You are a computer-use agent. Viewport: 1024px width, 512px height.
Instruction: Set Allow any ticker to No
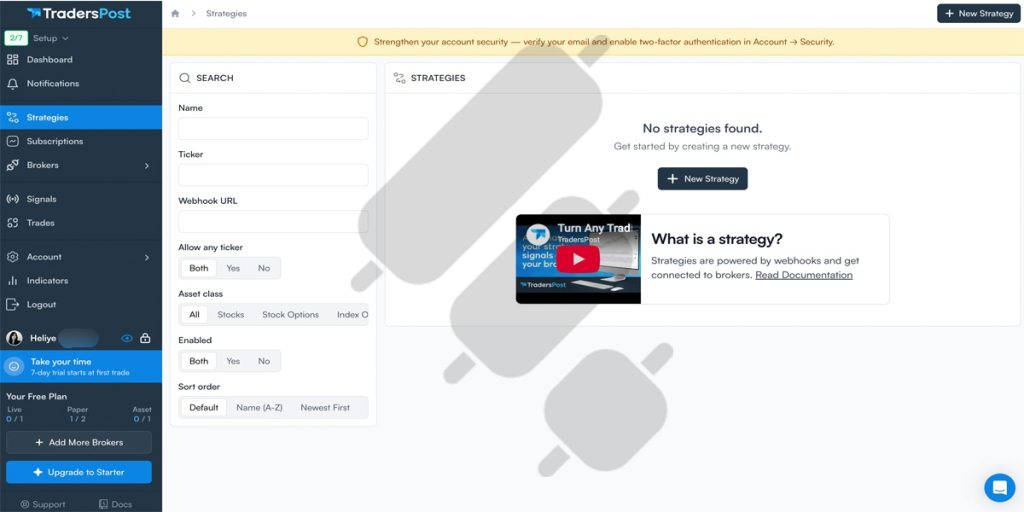point(264,268)
